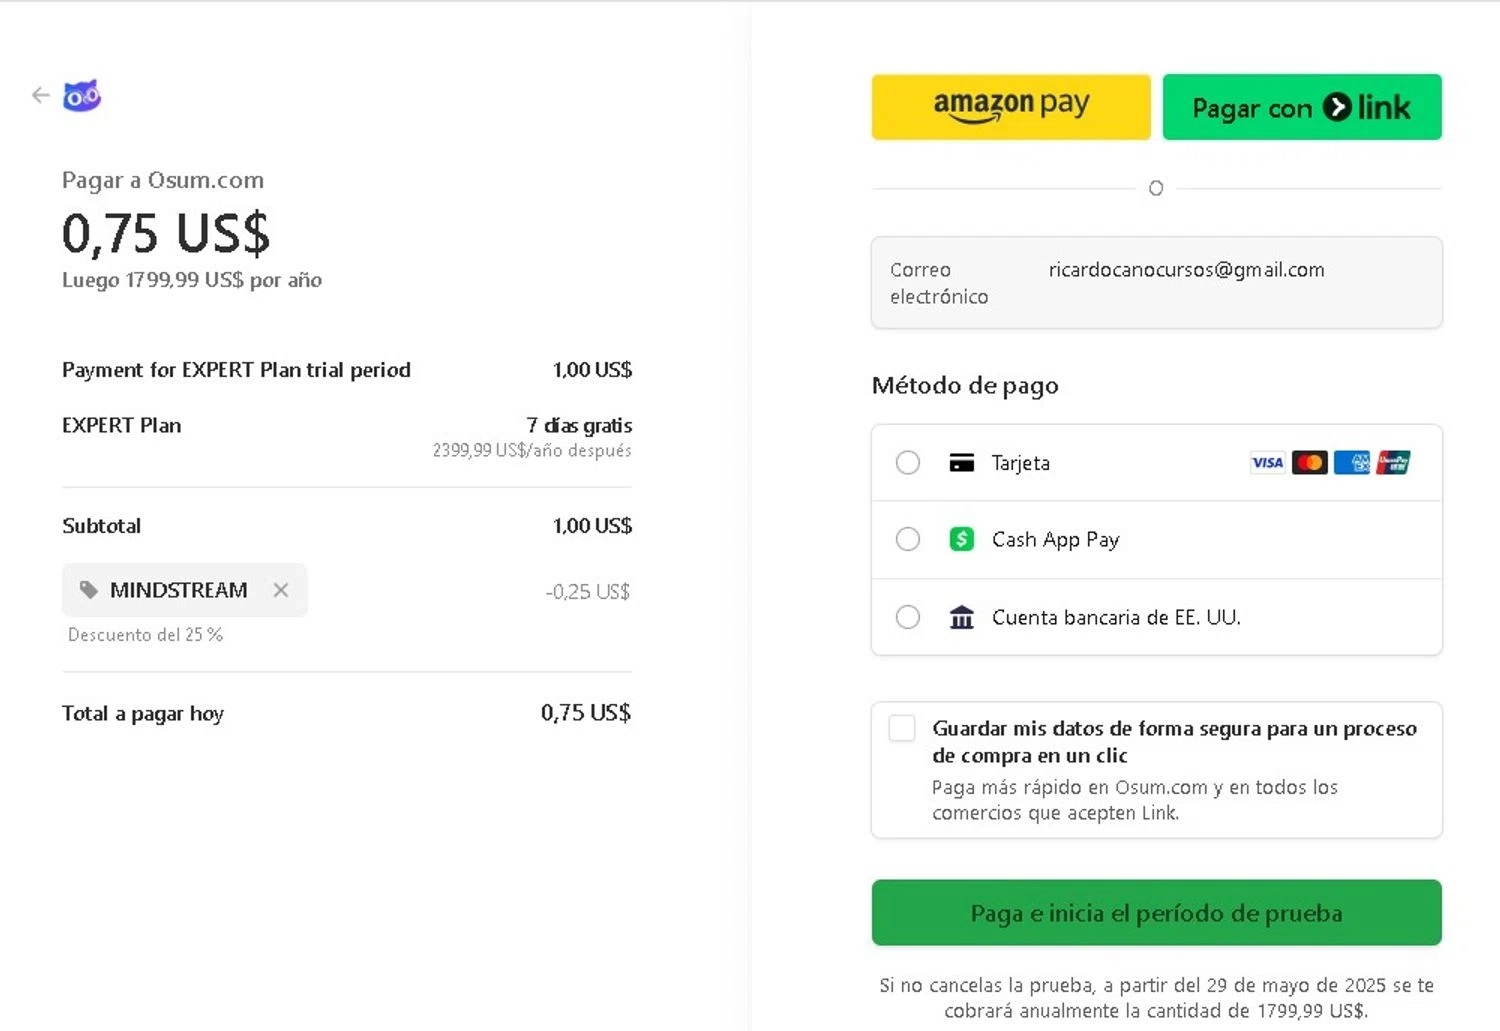Screen dimensions: 1500x1031
Task: Click the MINDSTREAM coupon tag icon
Action: pyautogui.click(x=89, y=590)
